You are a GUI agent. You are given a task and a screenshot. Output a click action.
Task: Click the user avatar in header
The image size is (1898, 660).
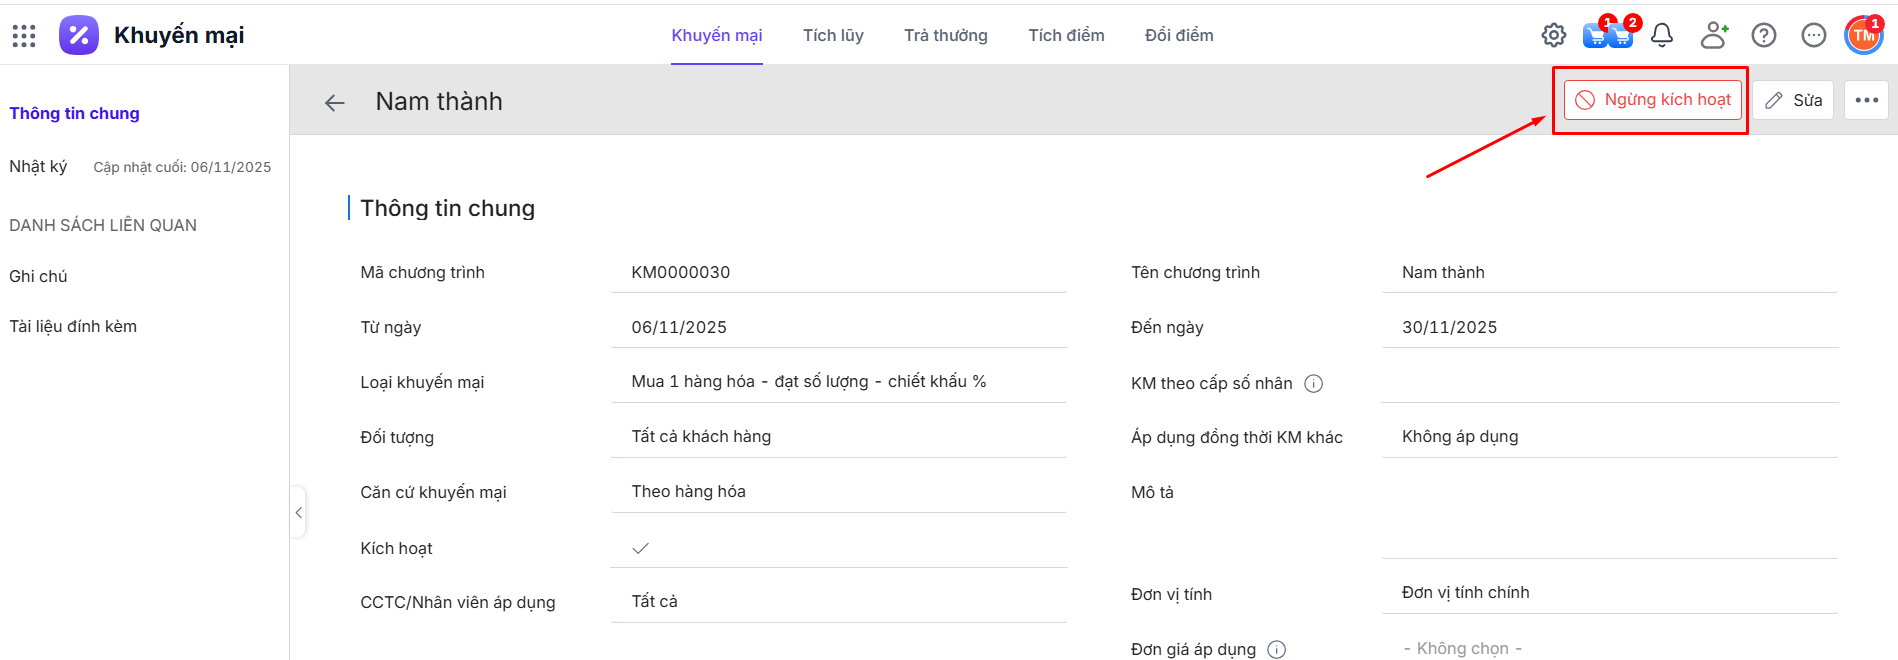[1863, 36]
